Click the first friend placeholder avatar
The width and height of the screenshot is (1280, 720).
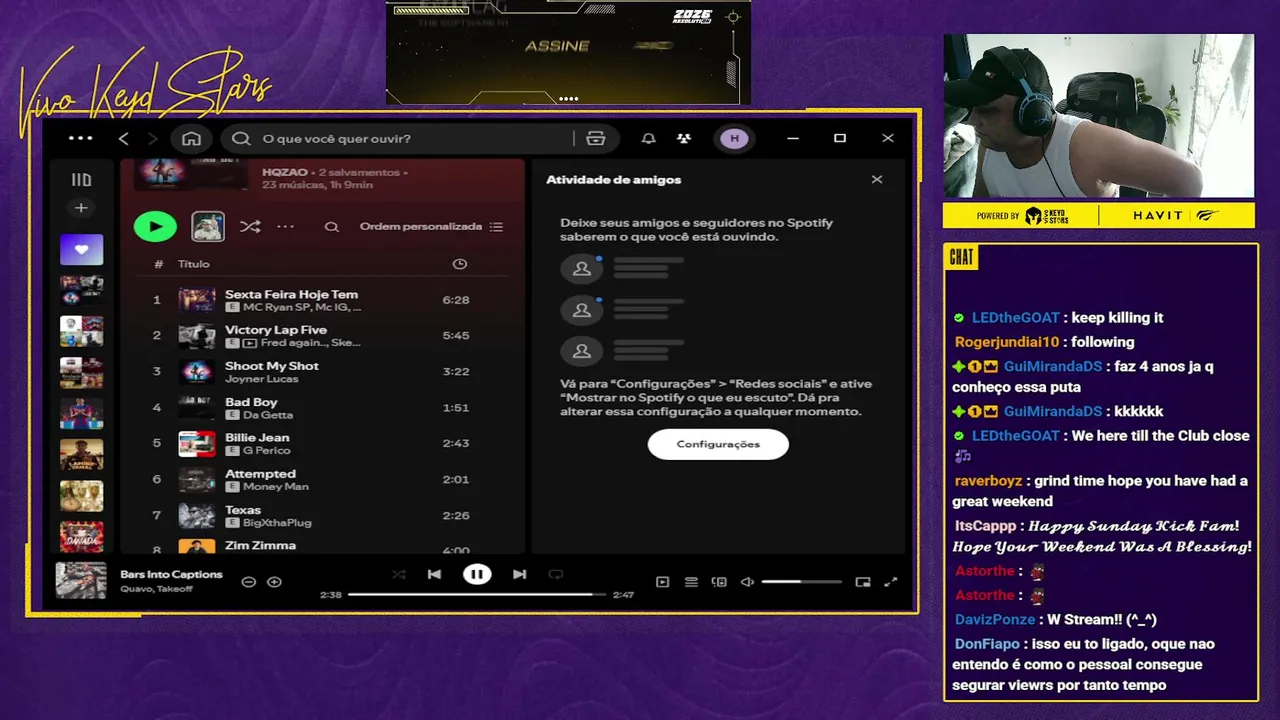click(581, 269)
